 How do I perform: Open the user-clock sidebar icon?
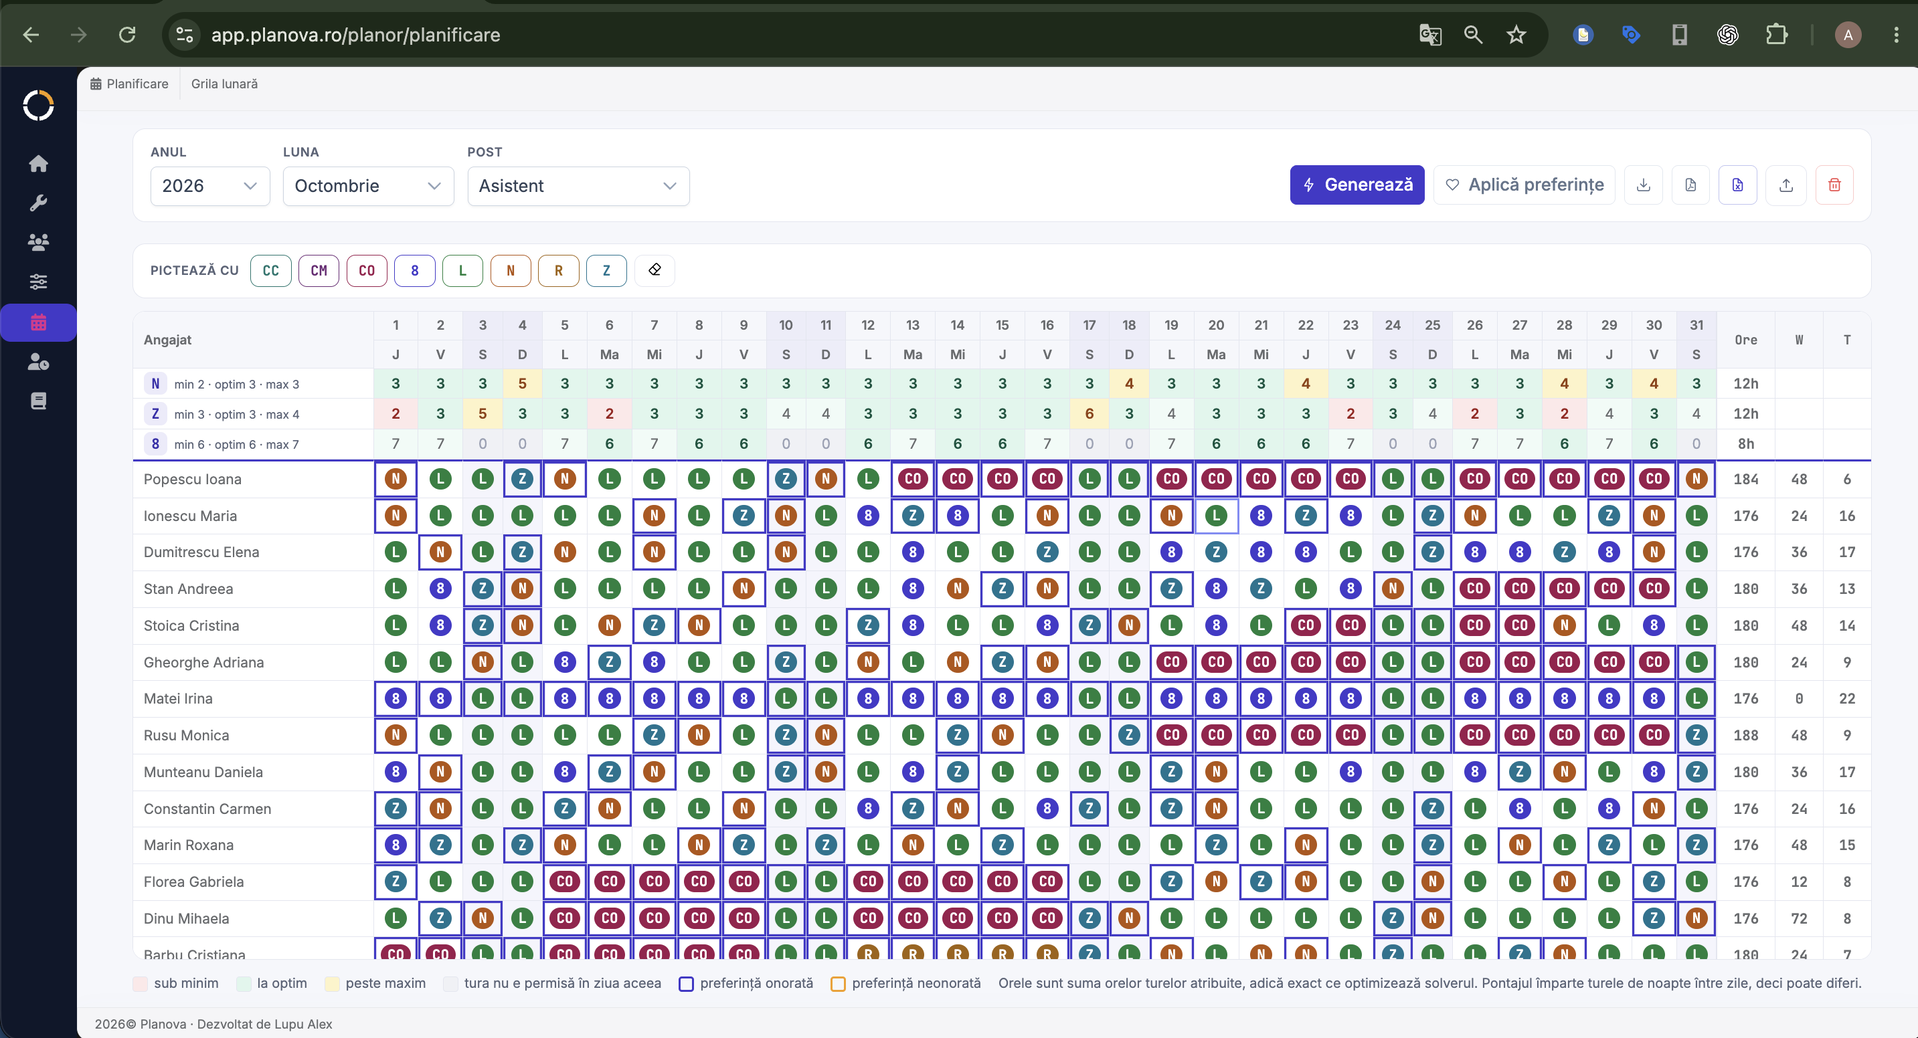[38, 362]
